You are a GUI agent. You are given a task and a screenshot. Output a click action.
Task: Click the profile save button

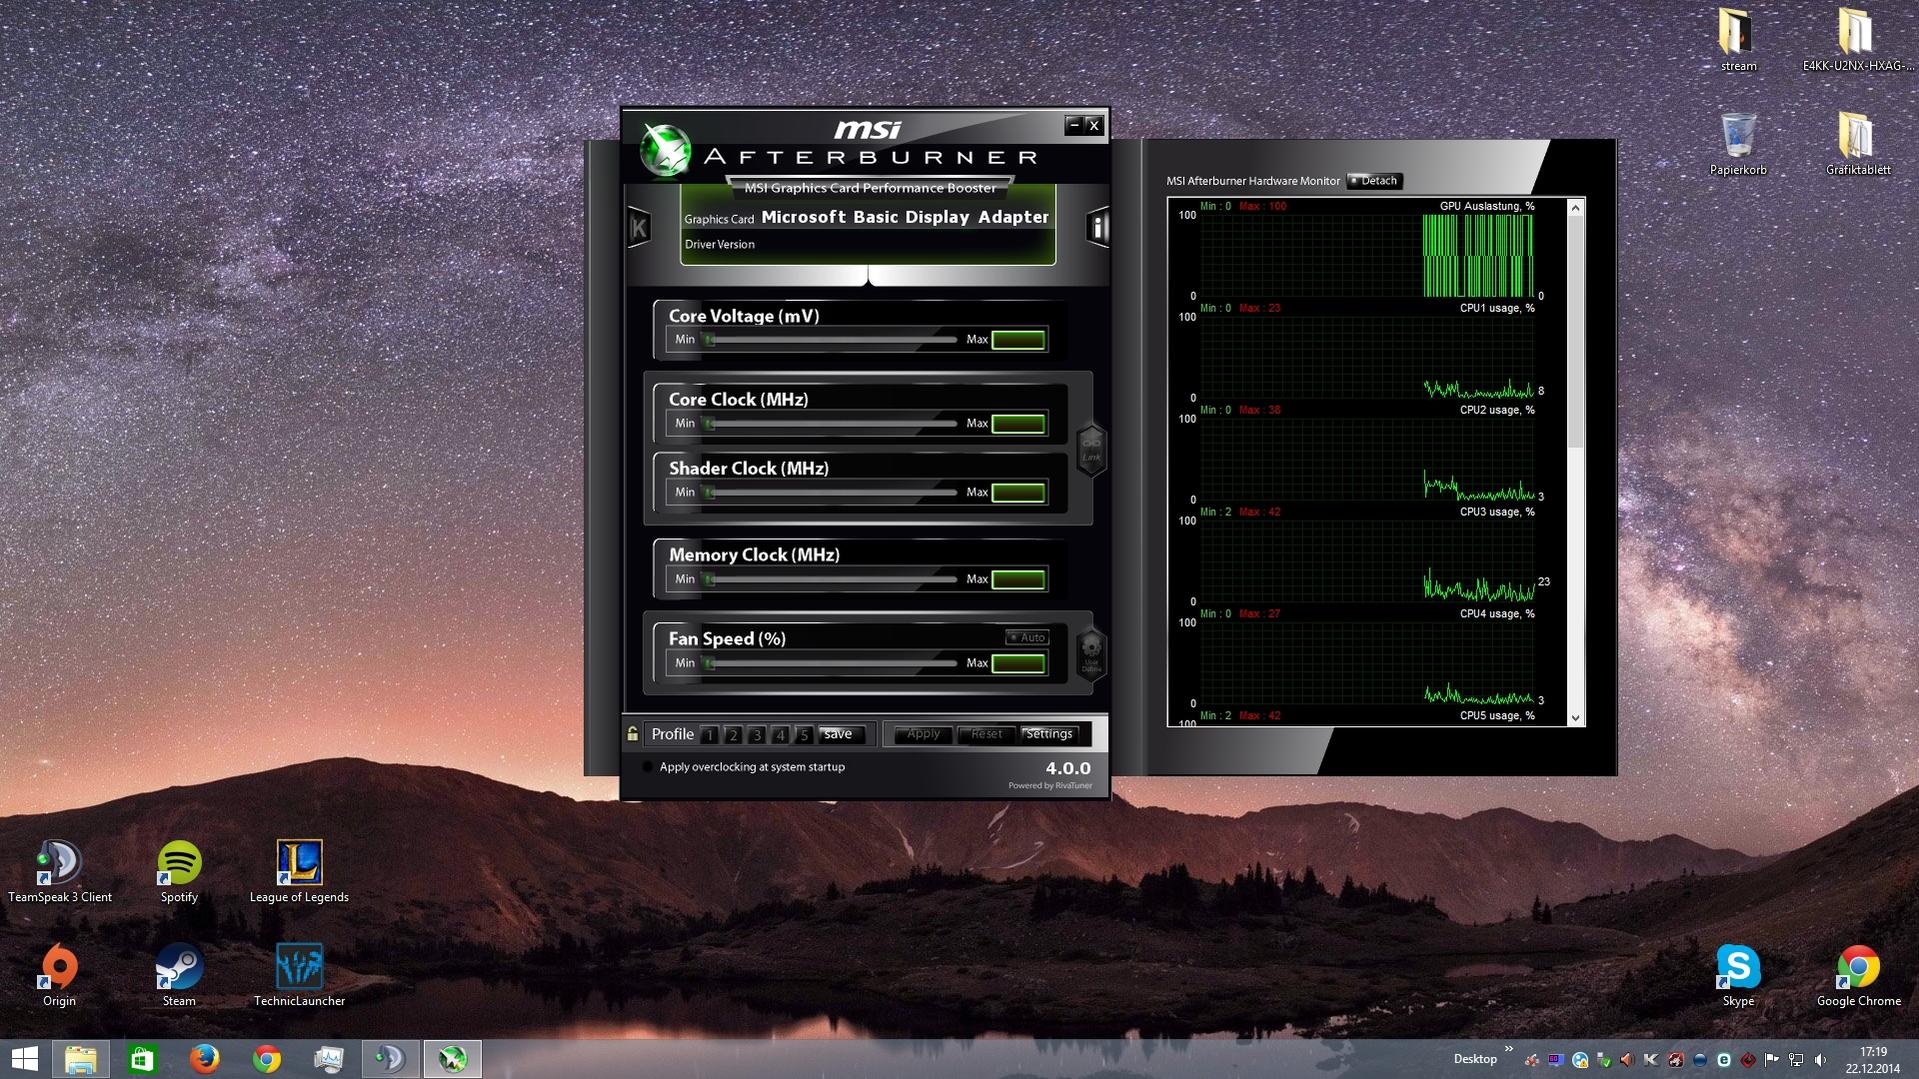(840, 734)
